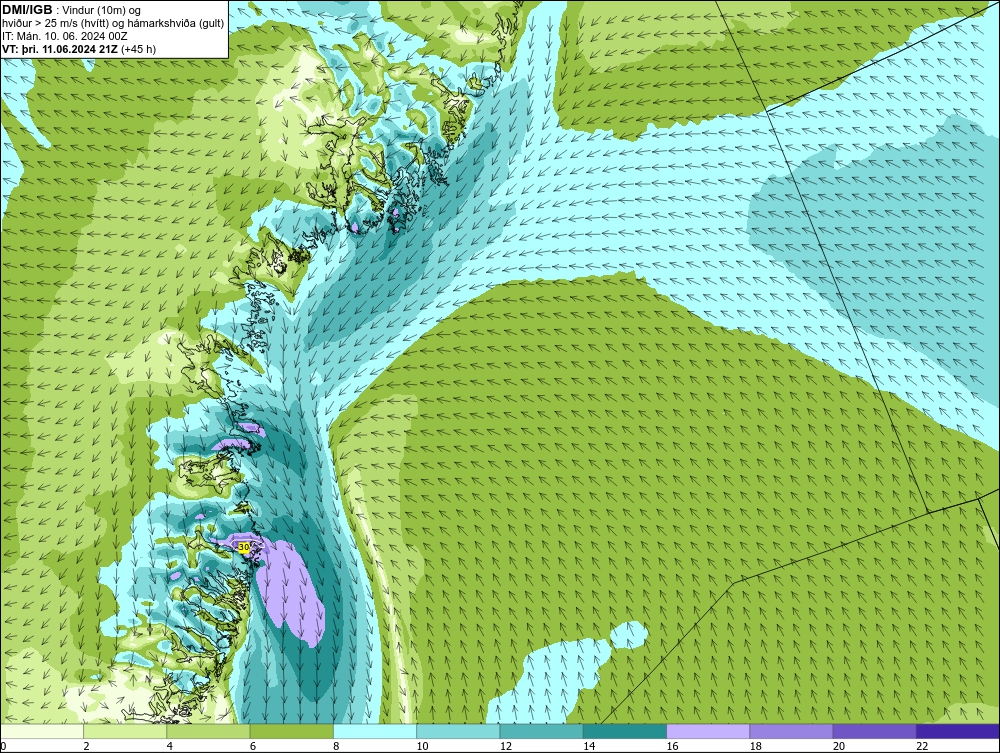The width and height of the screenshot is (1000, 753).
Task: Click the 0–2 m/s palest legend swatch
Action: (41, 731)
